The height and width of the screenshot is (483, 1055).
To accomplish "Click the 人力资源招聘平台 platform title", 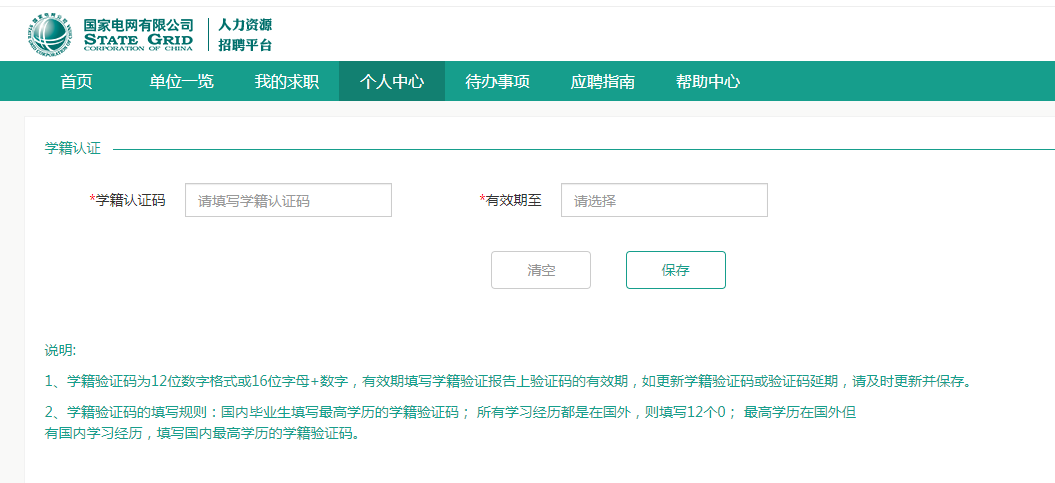I will tap(245, 35).
